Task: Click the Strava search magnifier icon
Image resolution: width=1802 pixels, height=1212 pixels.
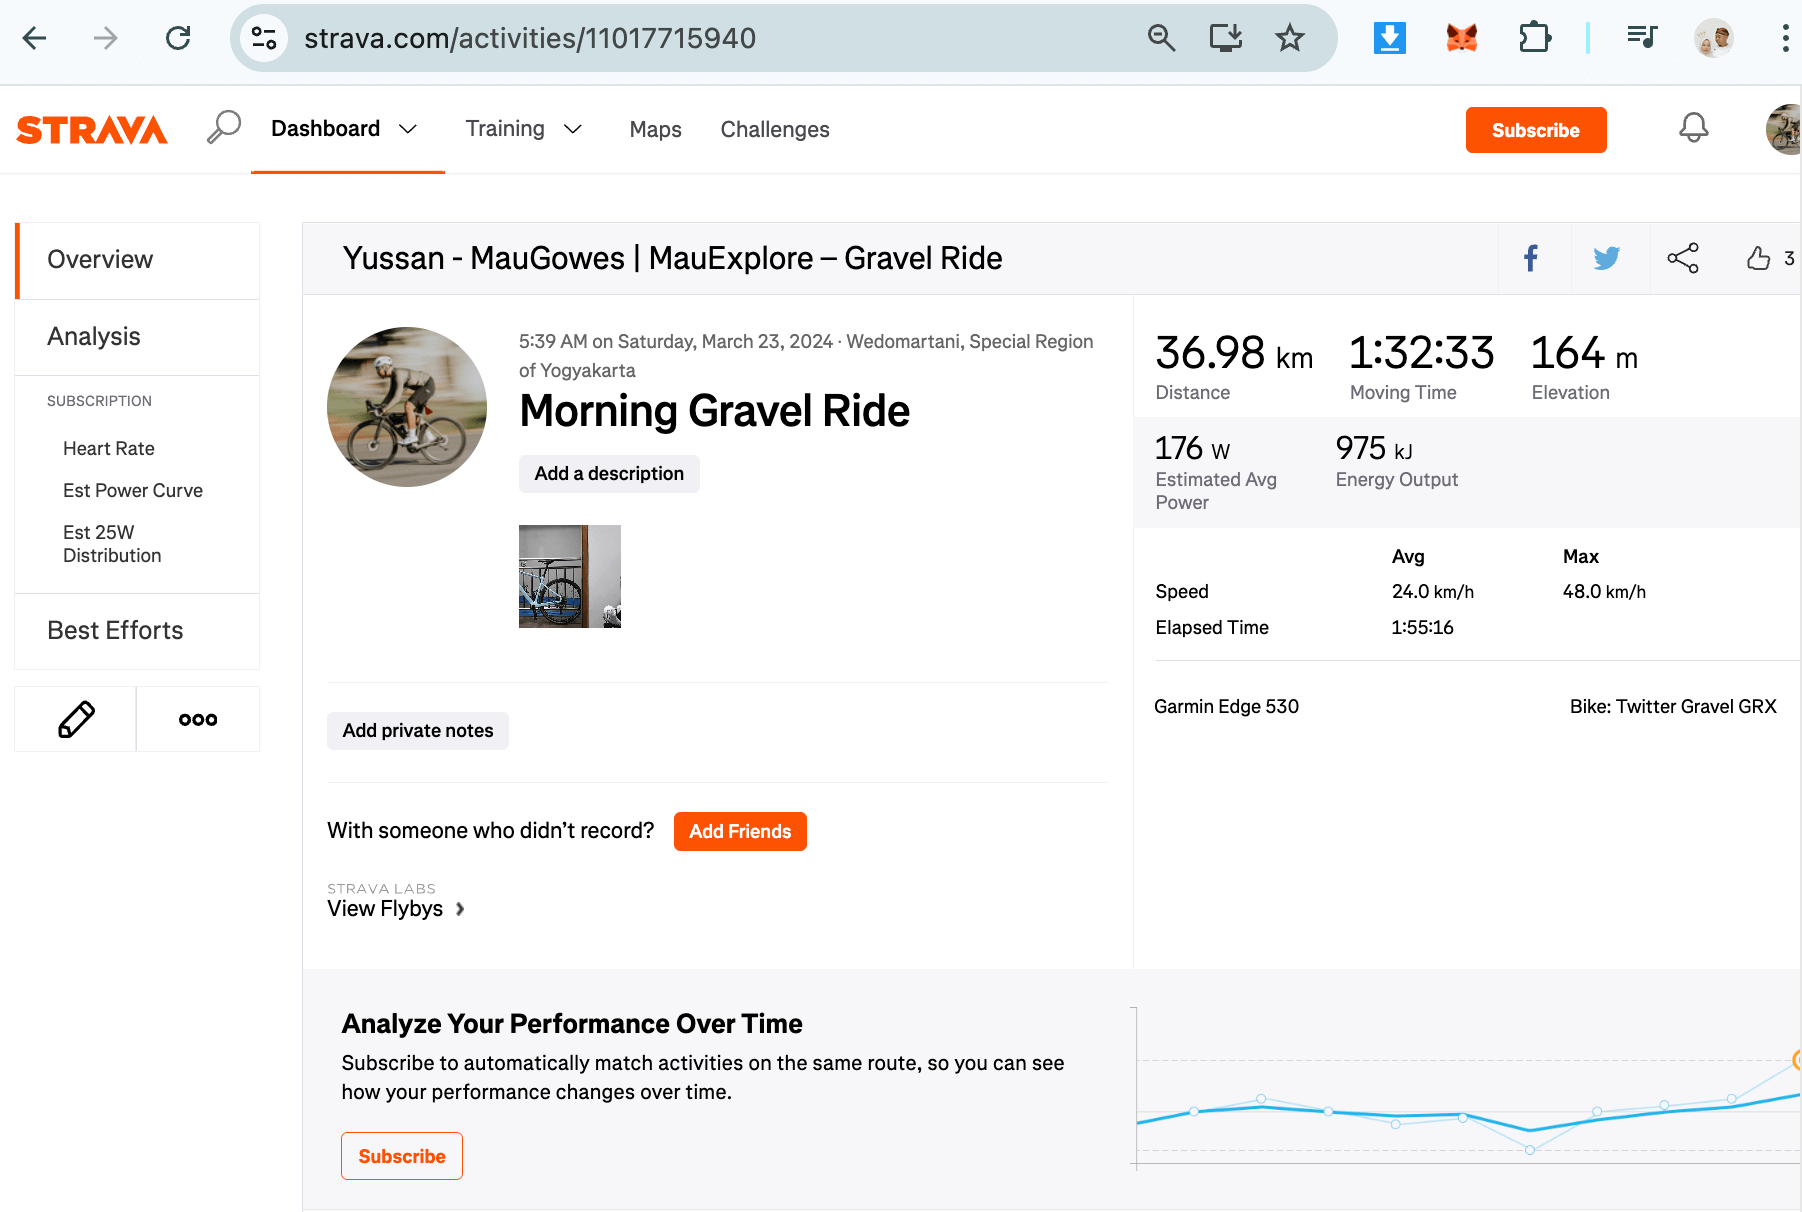Action: point(224,128)
